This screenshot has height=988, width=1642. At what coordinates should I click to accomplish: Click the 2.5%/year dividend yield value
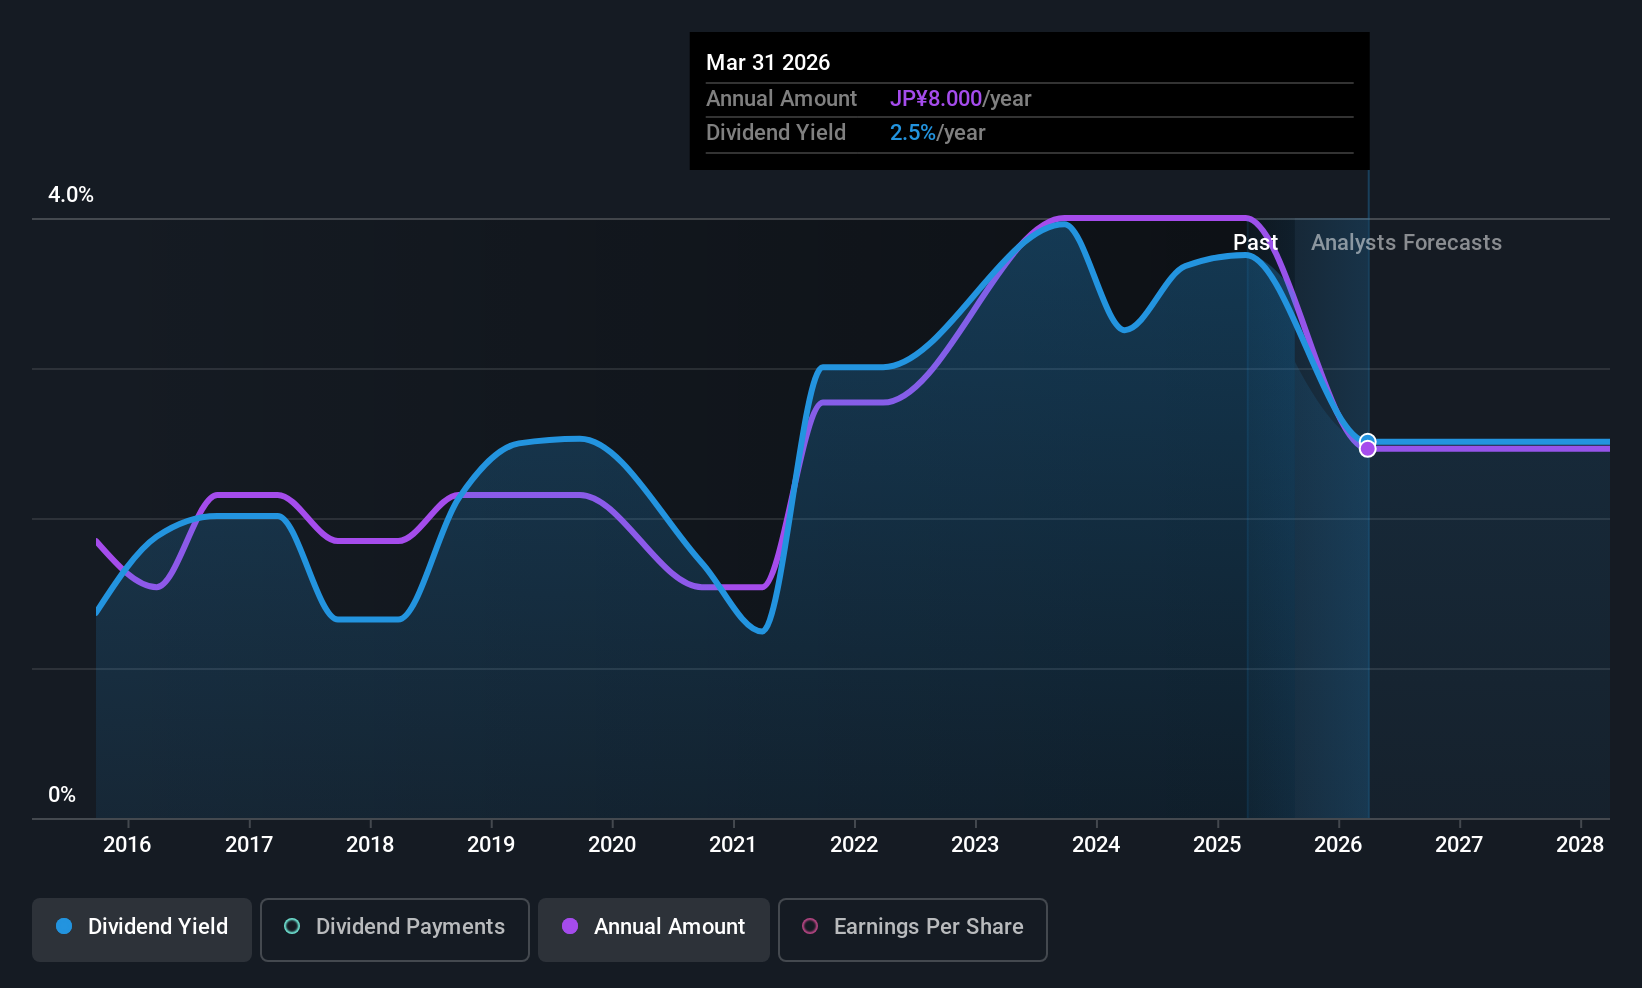937,133
